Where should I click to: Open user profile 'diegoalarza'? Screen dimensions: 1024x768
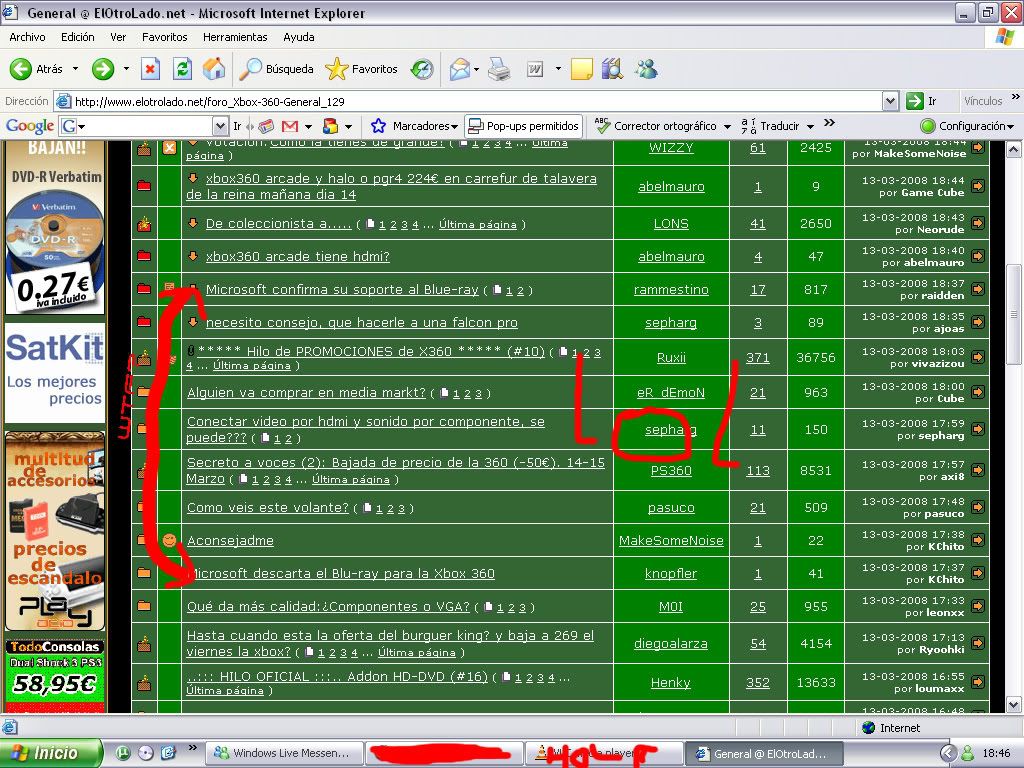671,643
